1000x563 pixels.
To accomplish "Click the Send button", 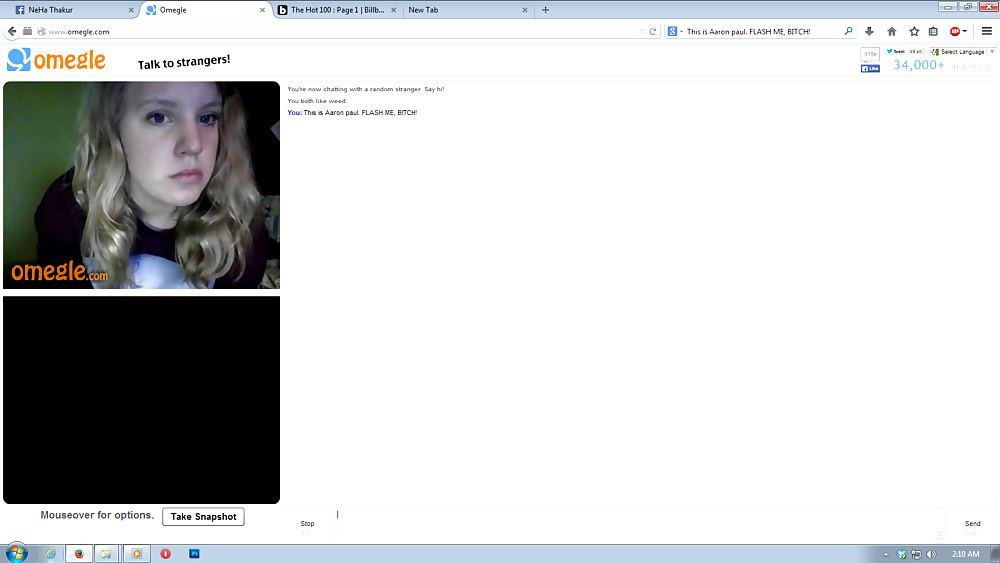I will tap(972, 526).
